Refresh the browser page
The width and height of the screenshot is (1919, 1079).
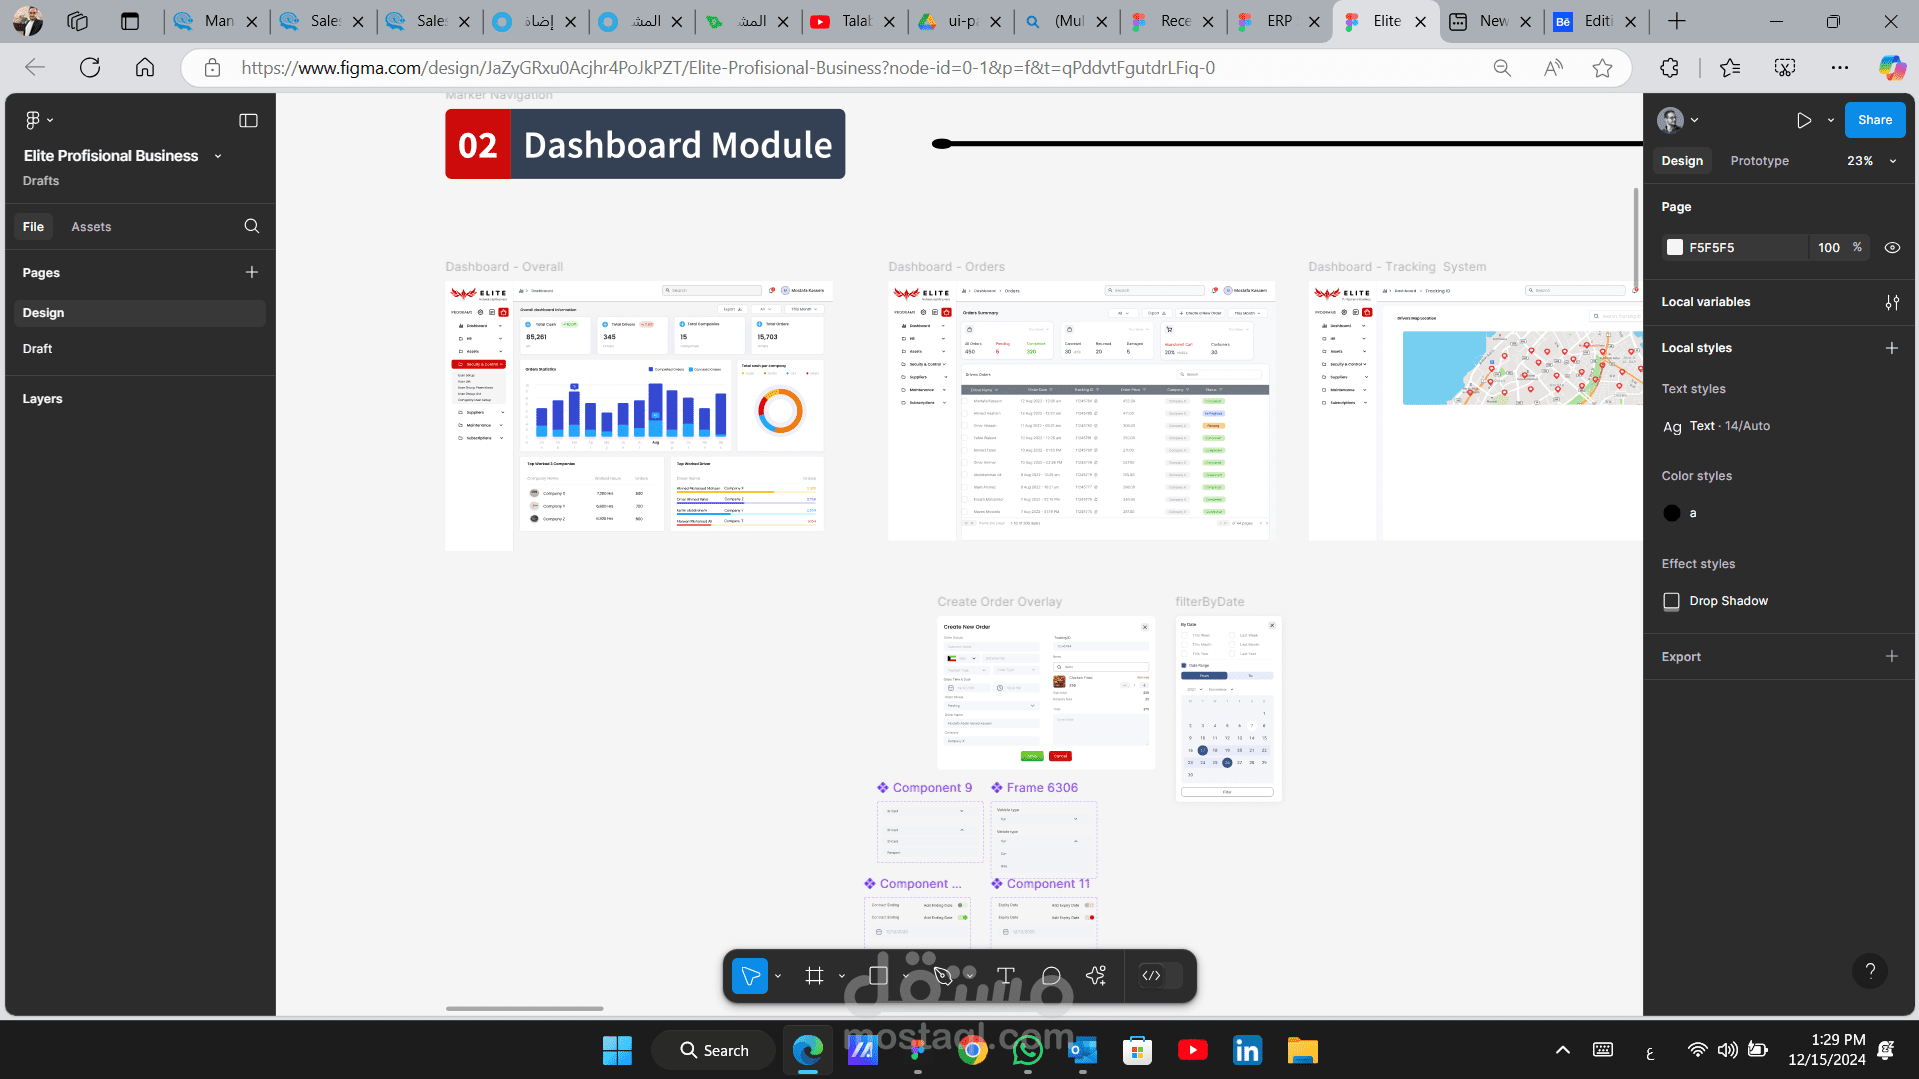point(90,68)
